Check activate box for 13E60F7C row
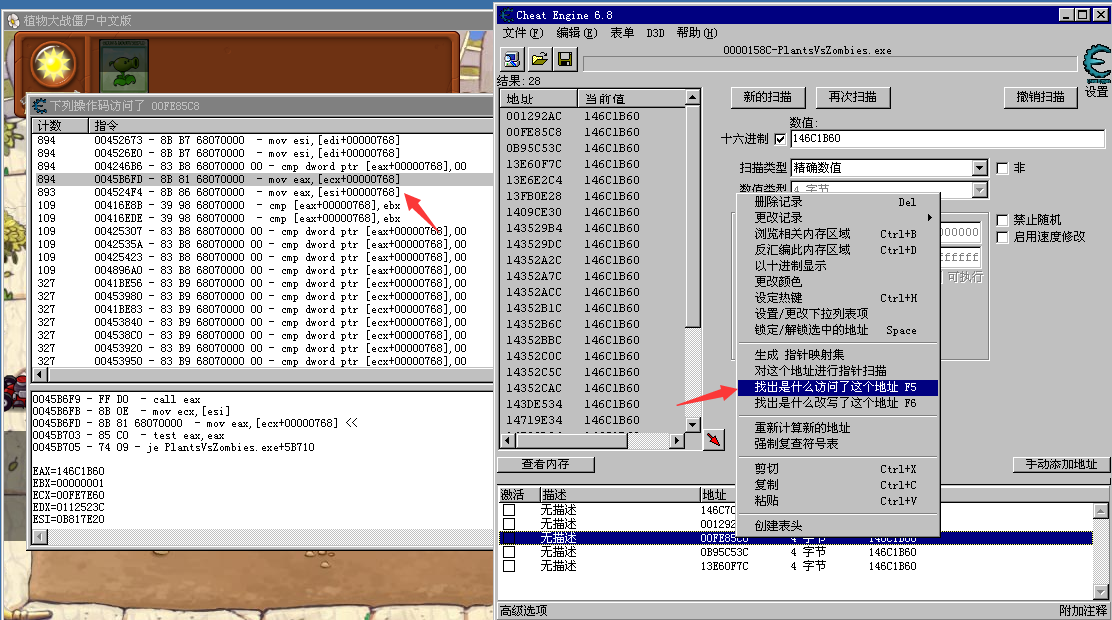 click(508, 566)
